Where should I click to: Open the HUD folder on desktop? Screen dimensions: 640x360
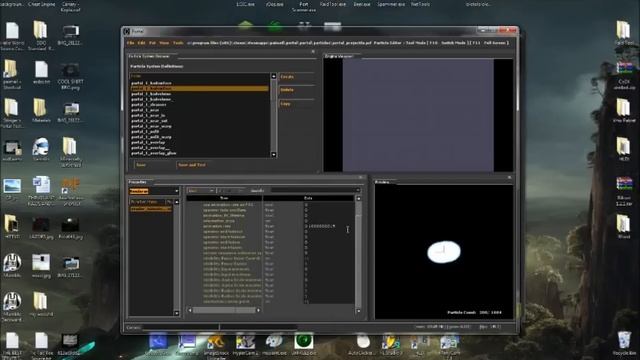coord(624,149)
